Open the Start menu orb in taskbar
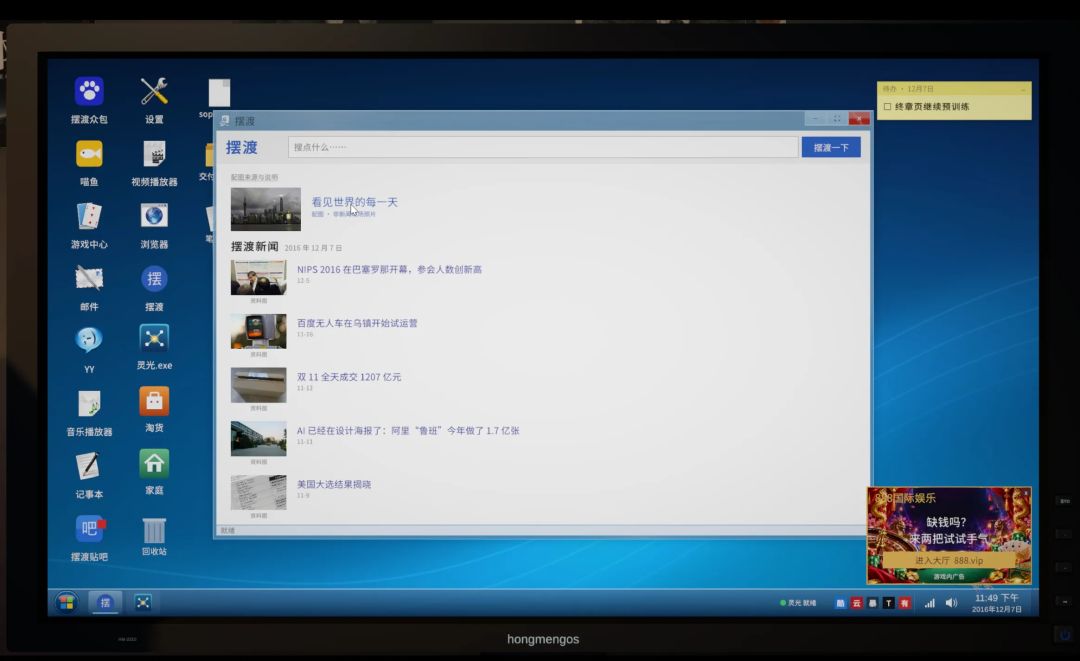The width and height of the screenshot is (1080, 661). [67, 602]
